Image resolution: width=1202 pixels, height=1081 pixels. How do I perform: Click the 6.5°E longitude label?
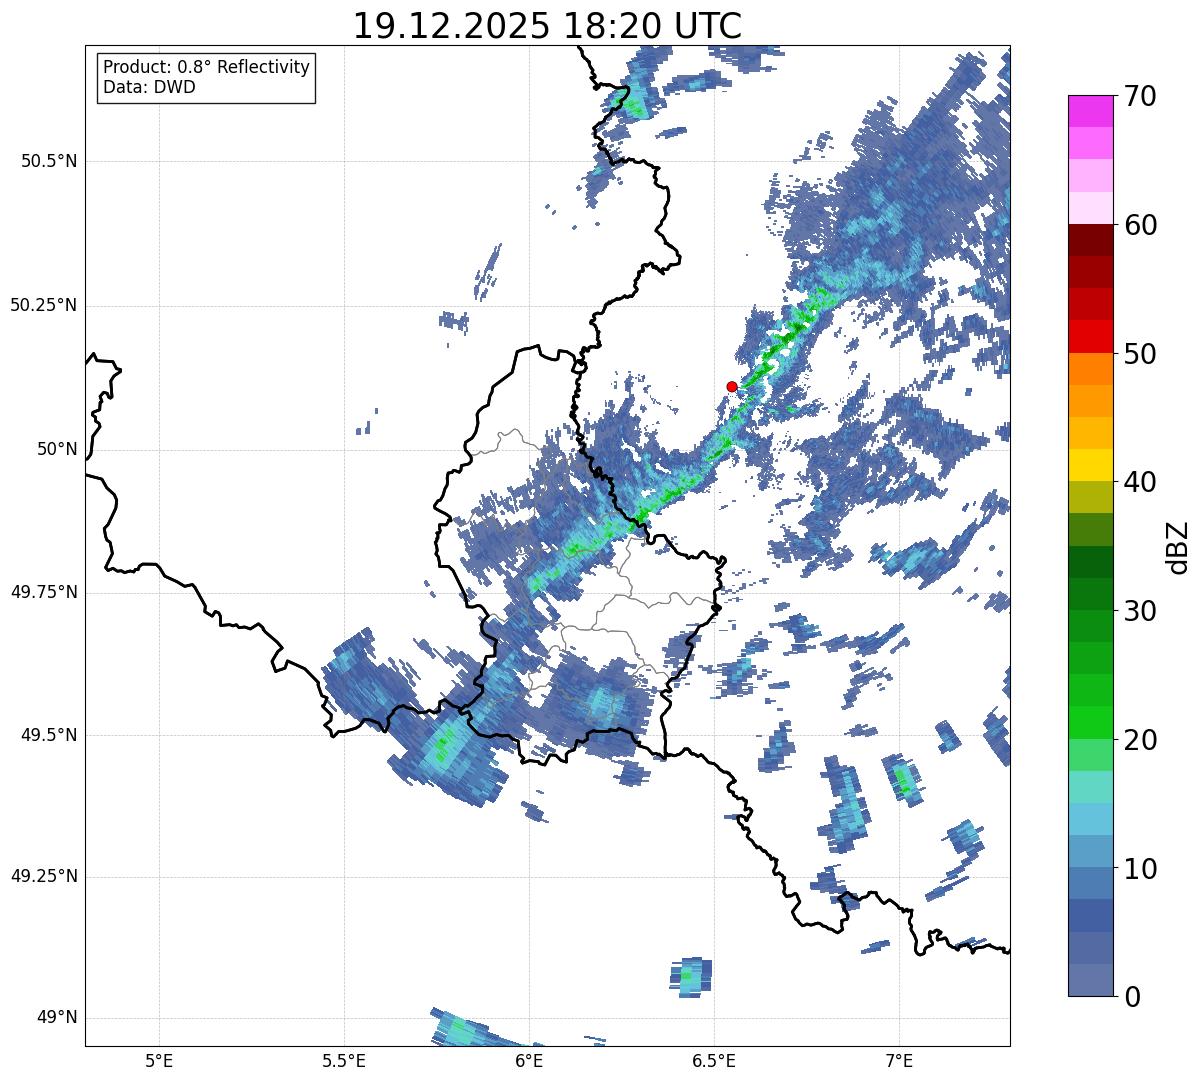point(714,1060)
